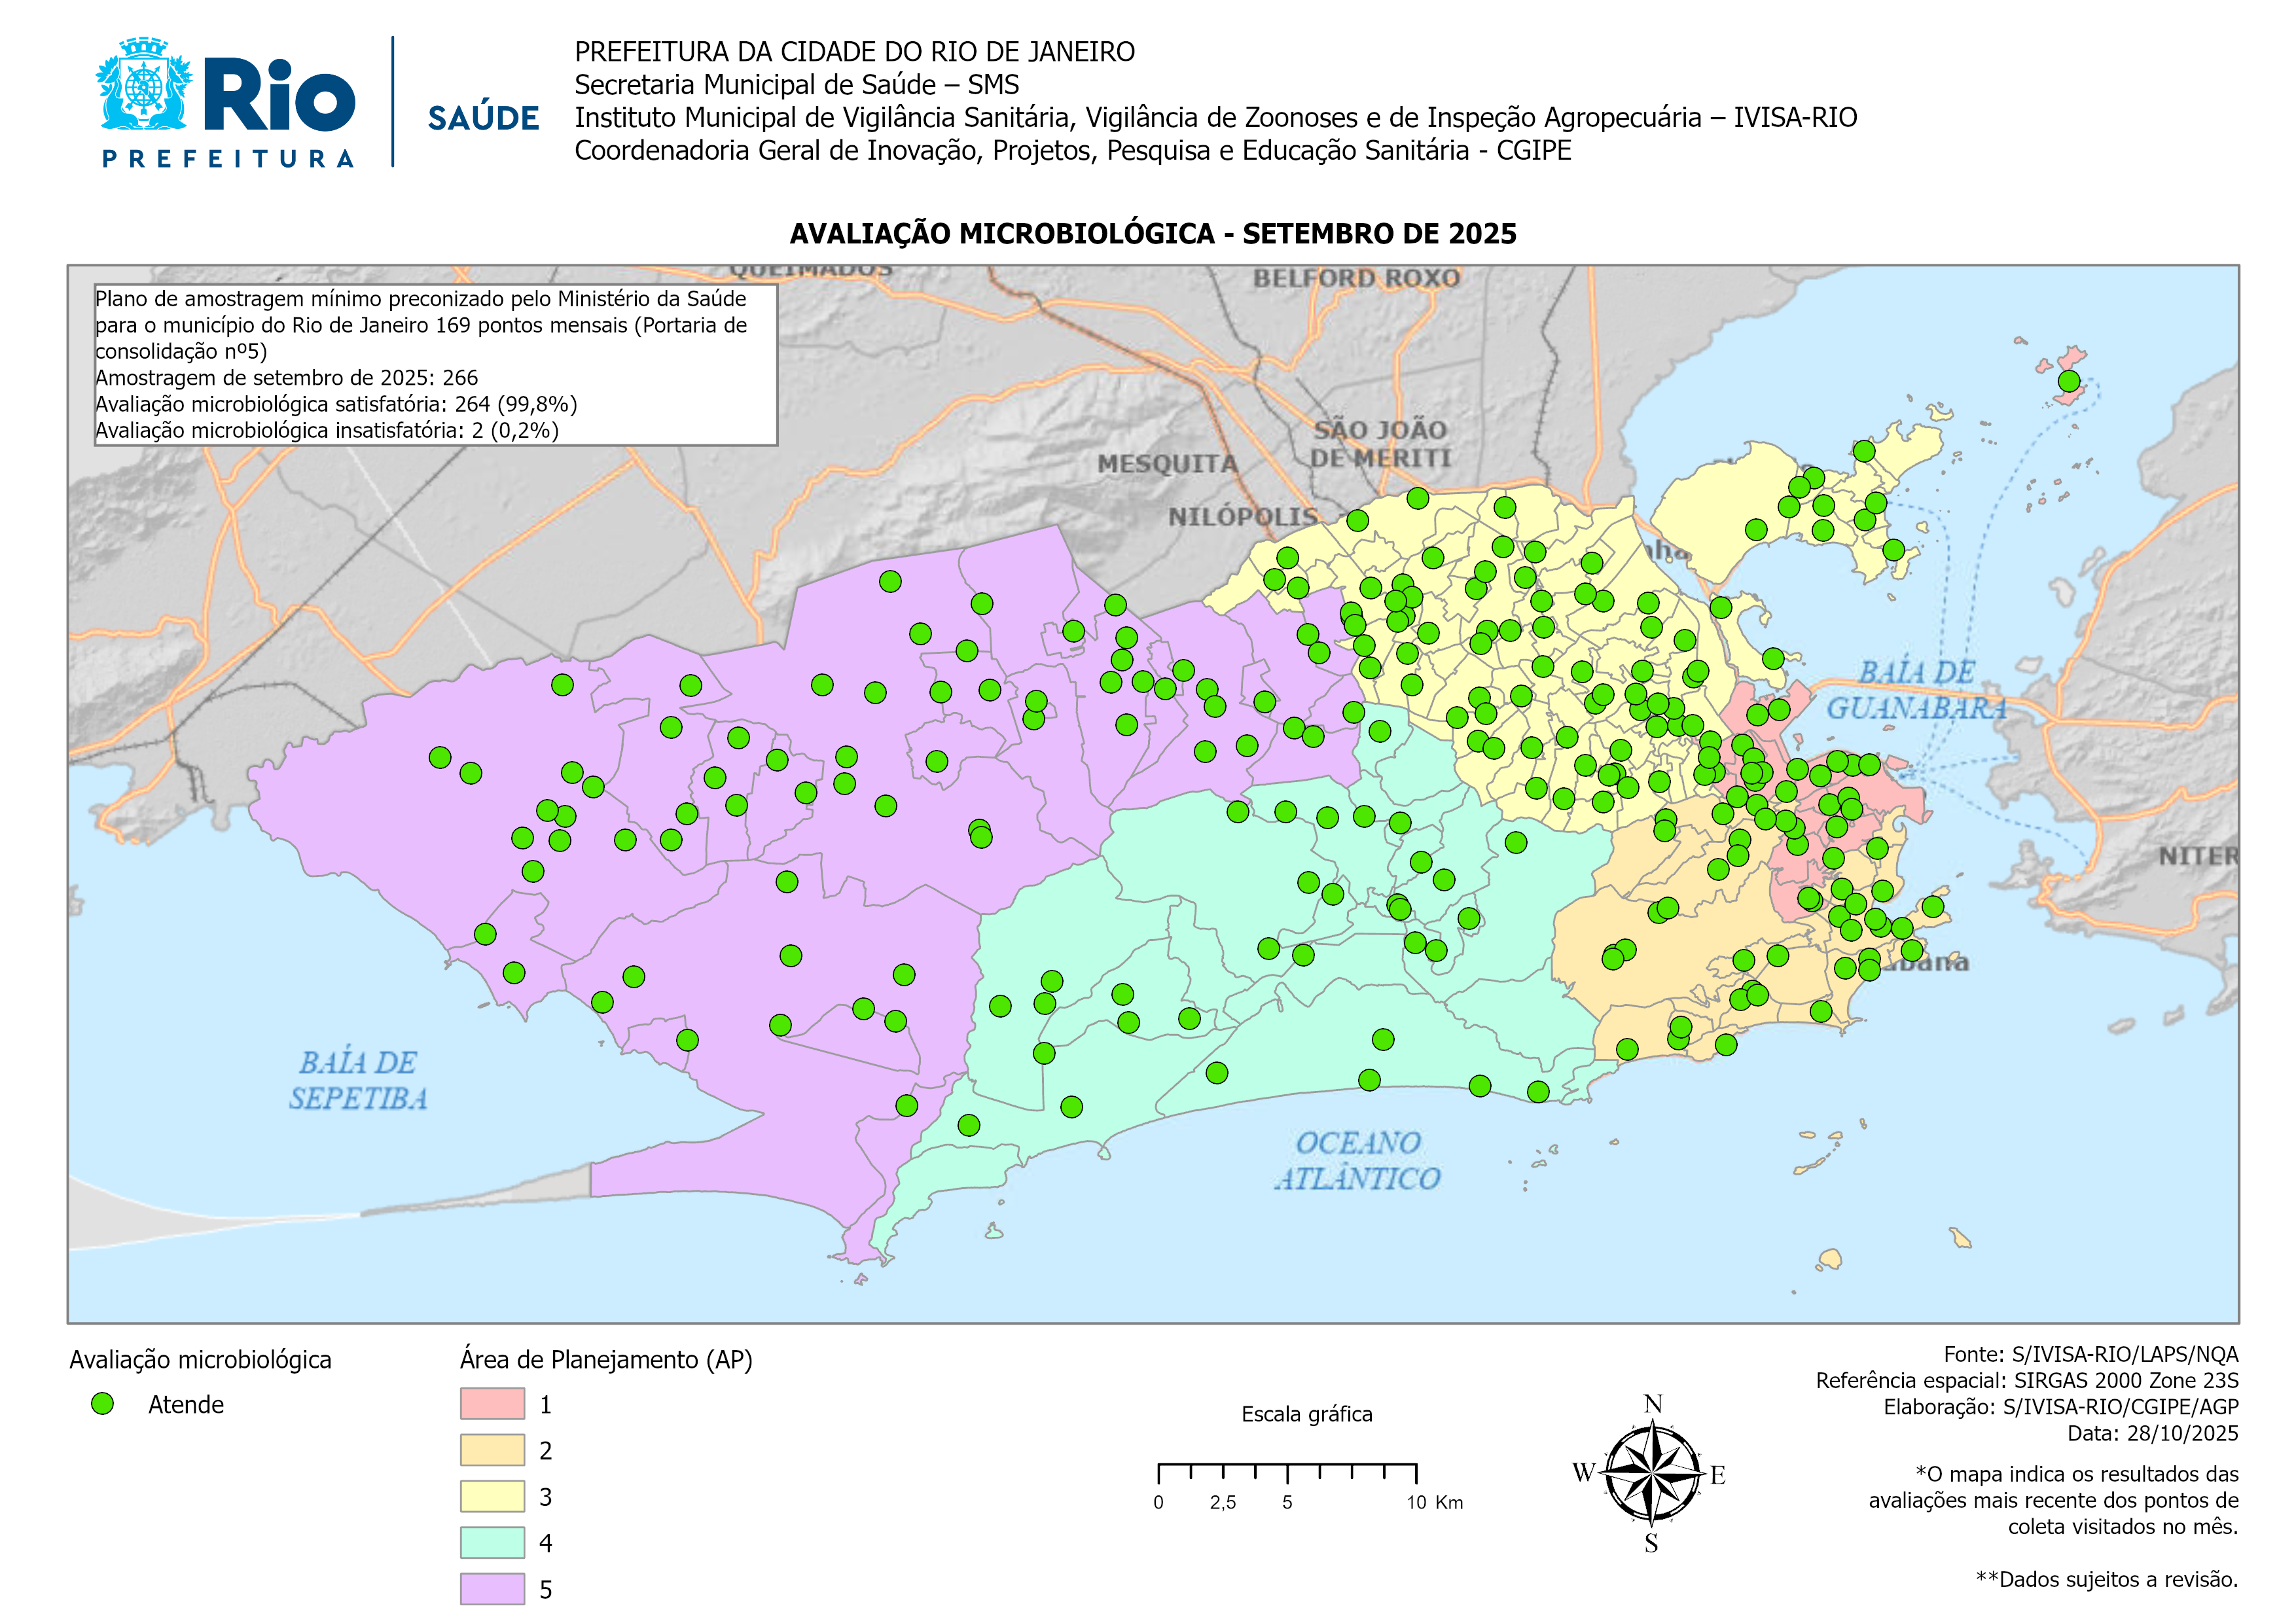Screen dimensions: 2296x1623
Task: Click the Oceano Atlântico map label
Action: coord(1357,1160)
